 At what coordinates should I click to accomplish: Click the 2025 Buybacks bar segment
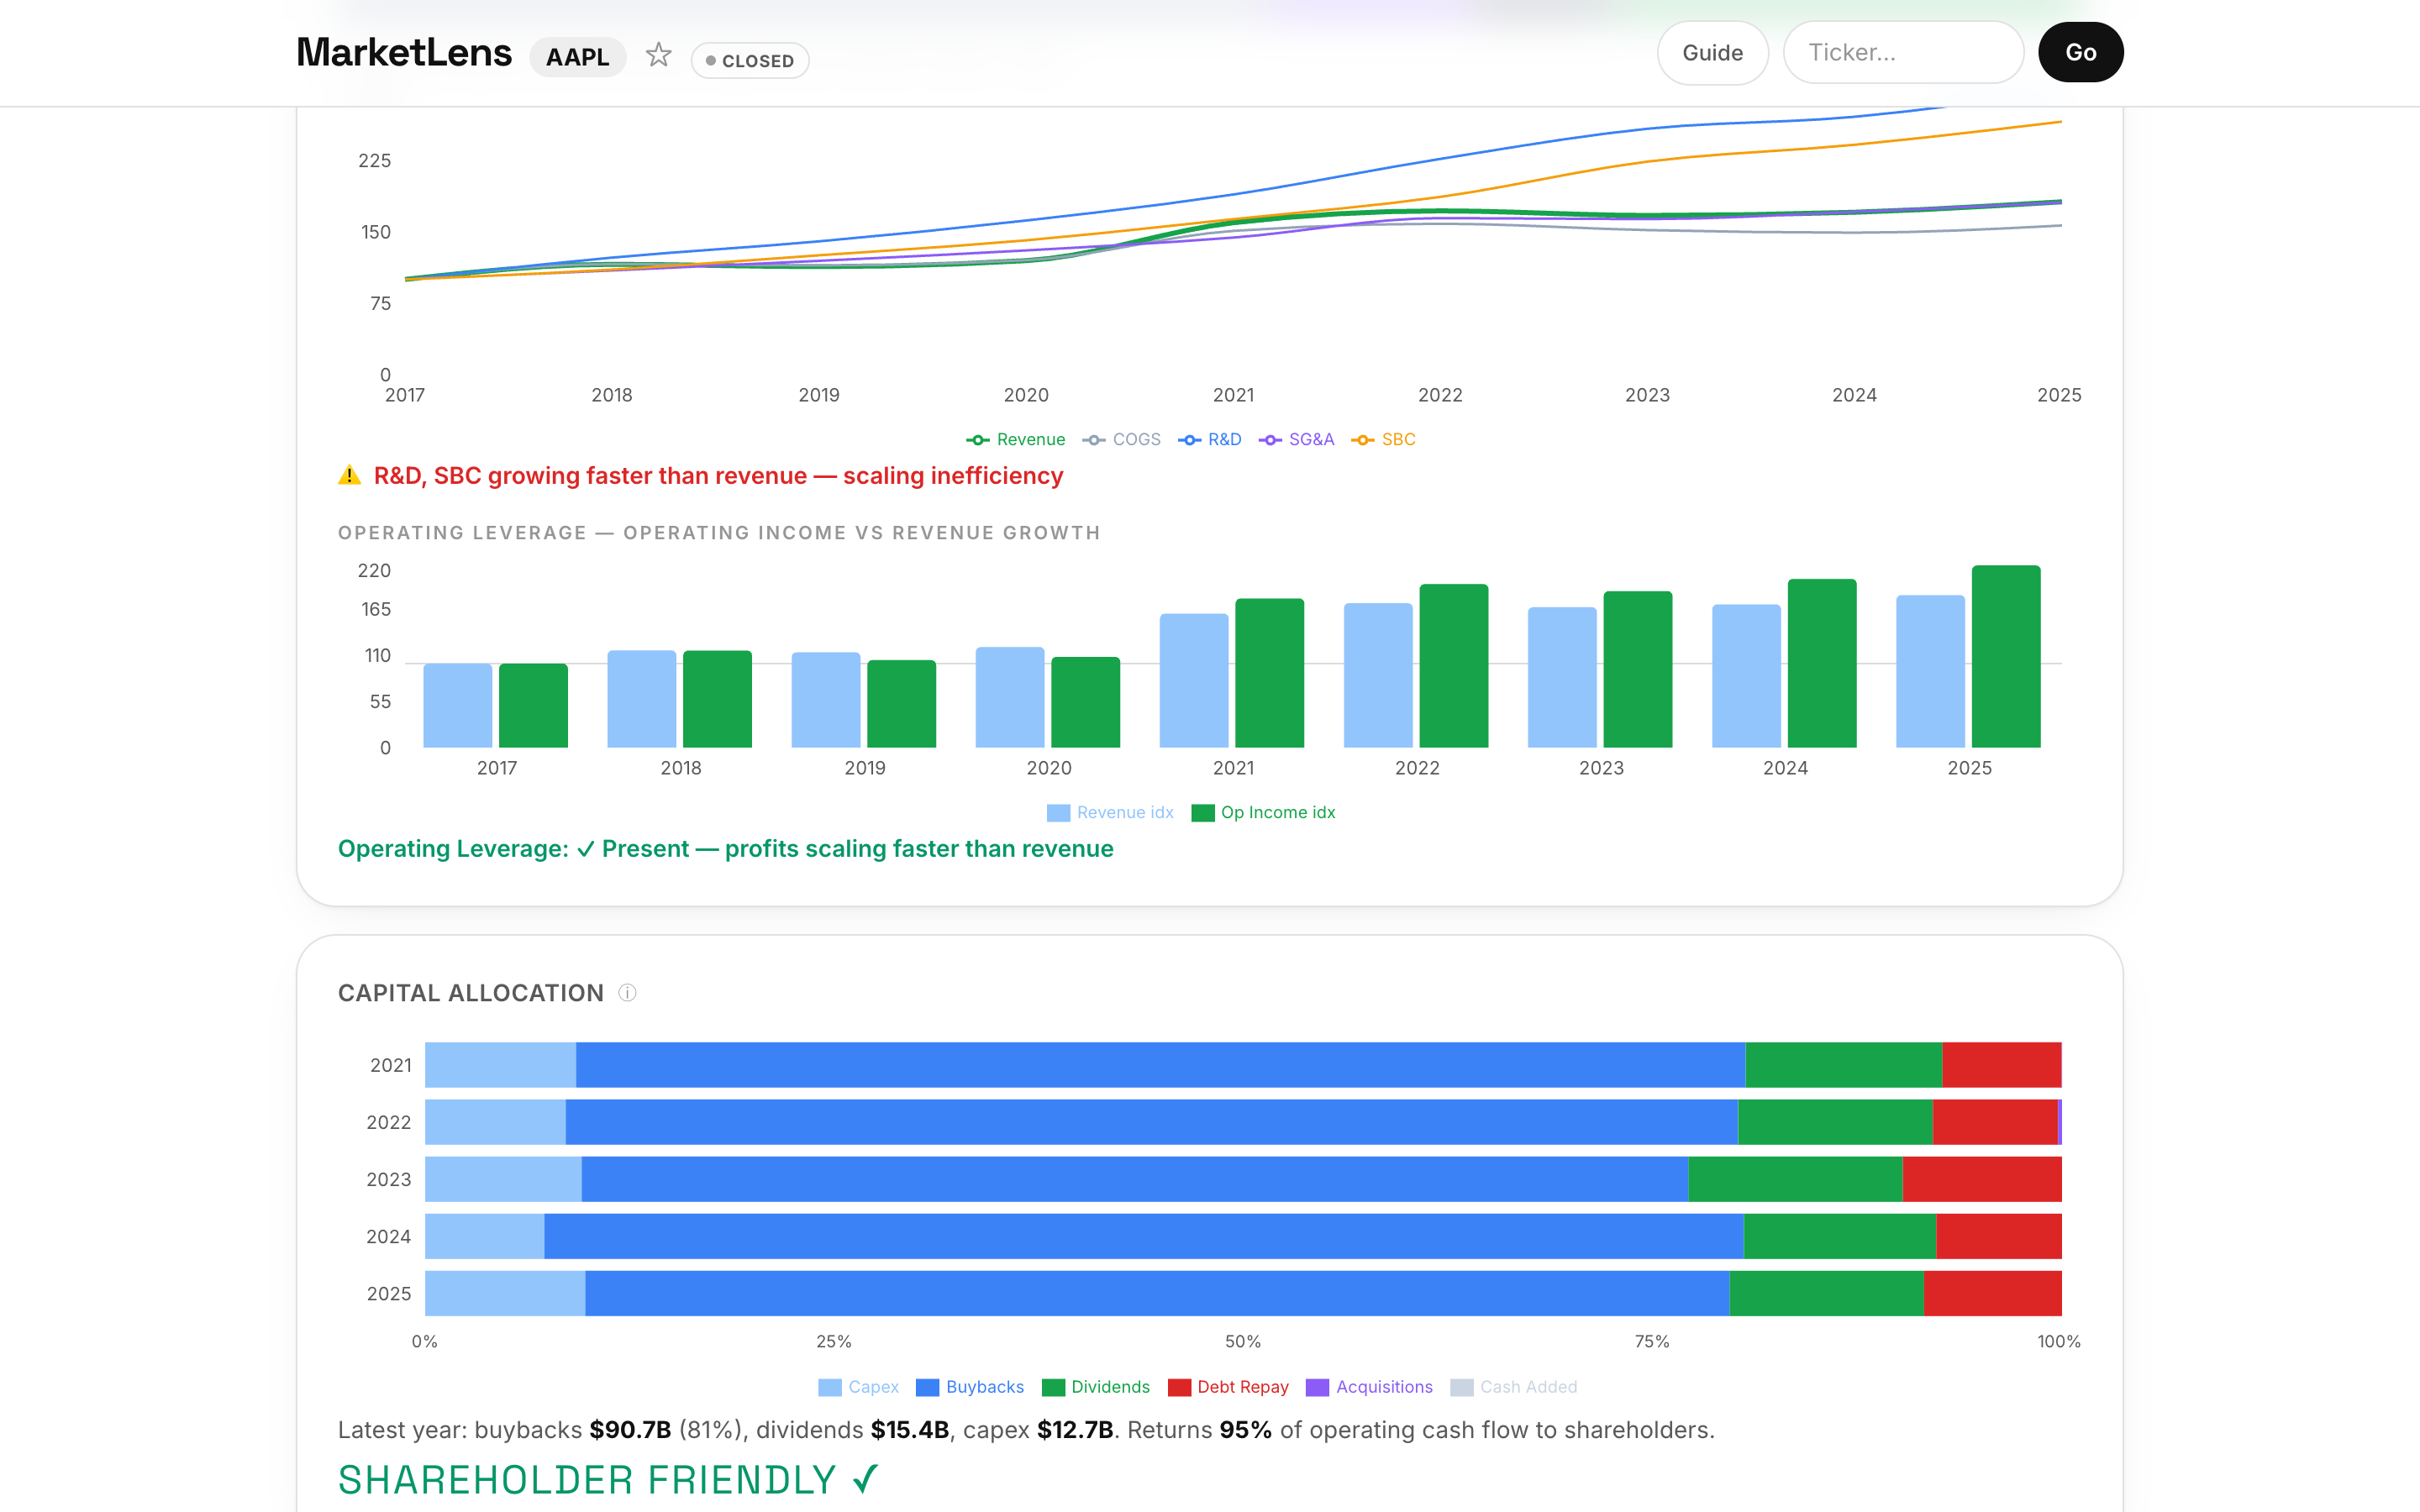[x=1157, y=1293]
